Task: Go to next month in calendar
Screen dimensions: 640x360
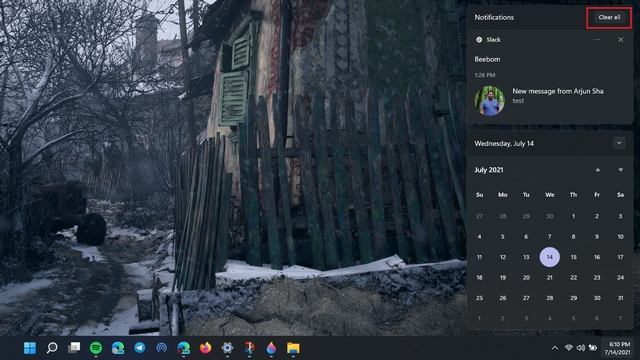Action: point(620,170)
